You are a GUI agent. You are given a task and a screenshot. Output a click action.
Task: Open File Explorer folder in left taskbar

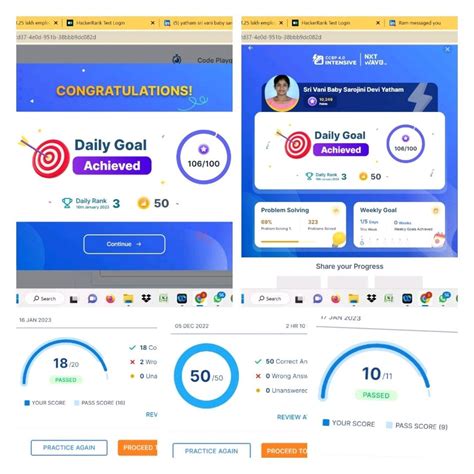(x=128, y=299)
